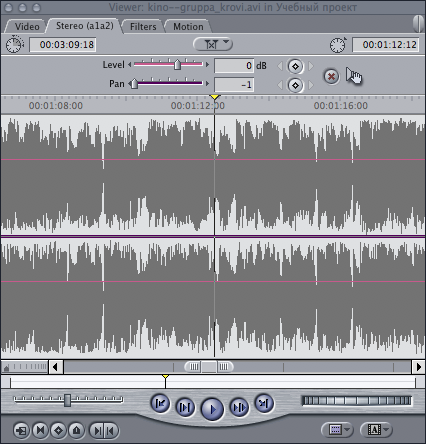Click the Mark In button

[x=96, y=431]
